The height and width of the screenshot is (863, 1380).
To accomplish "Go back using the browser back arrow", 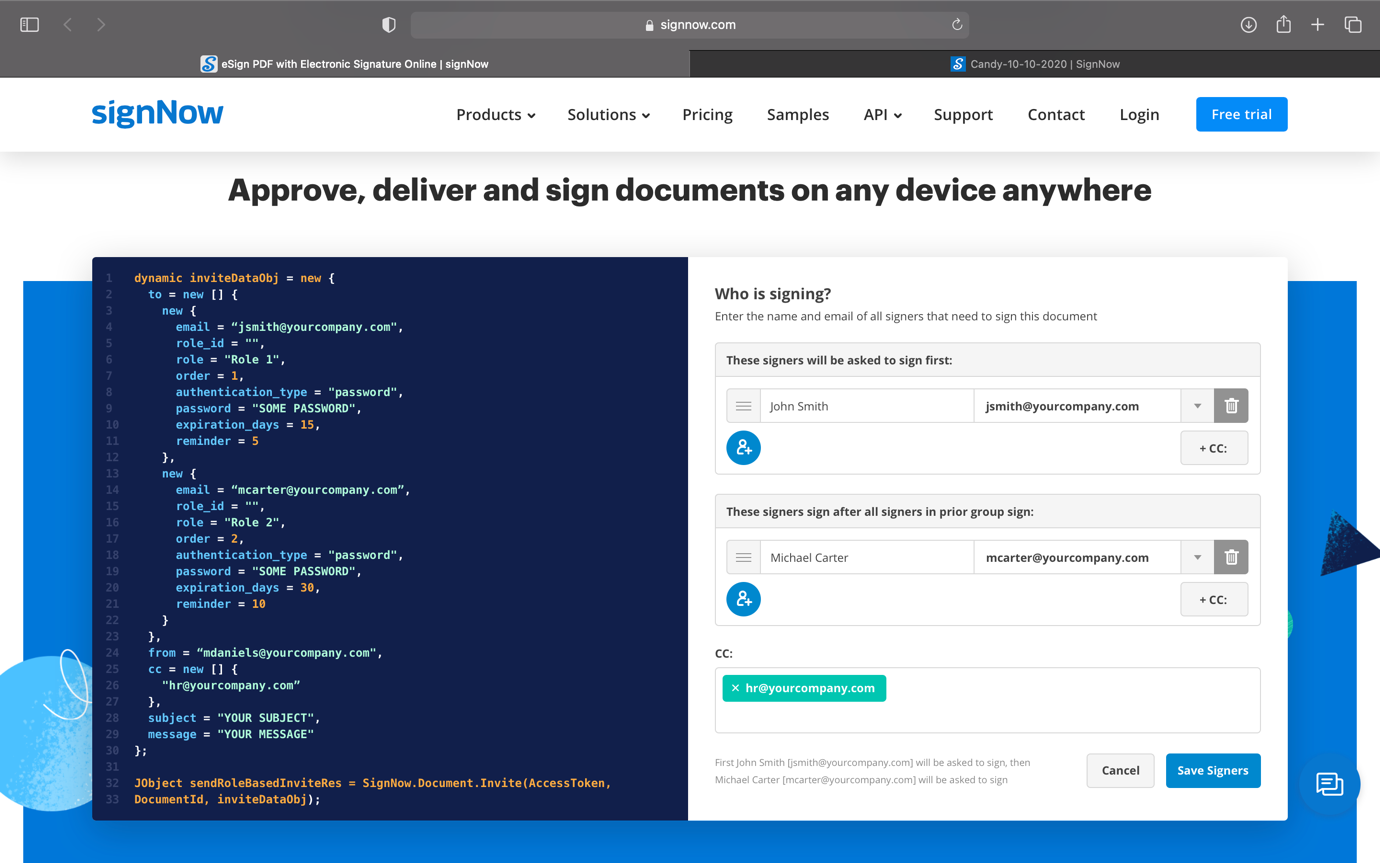I will (68, 25).
